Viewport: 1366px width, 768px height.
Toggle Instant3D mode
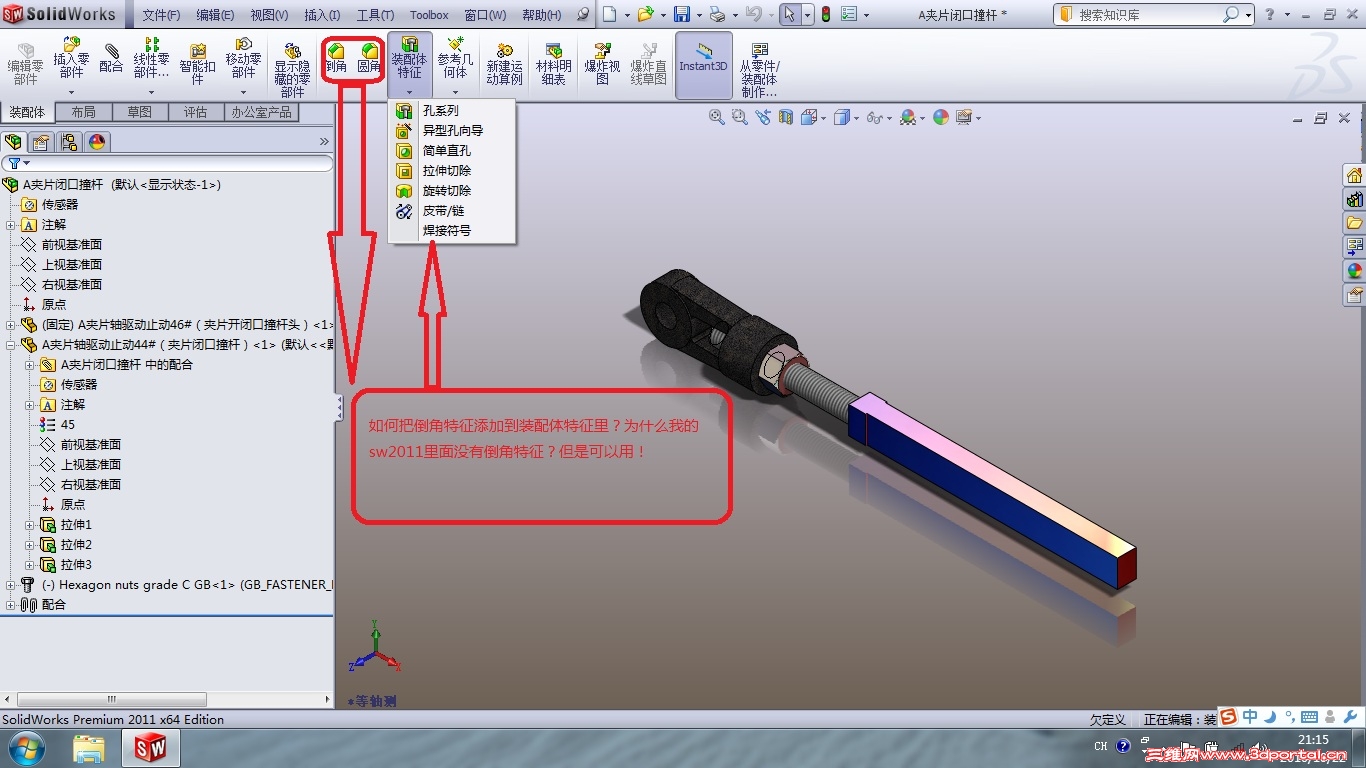click(704, 65)
